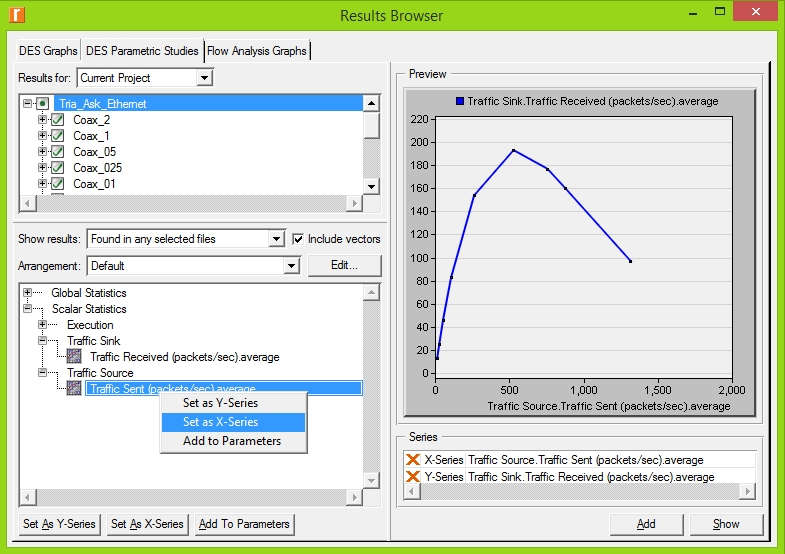The height and width of the screenshot is (554, 785).
Task: Click the Traffic Received statistic icon
Action: (74, 356)
